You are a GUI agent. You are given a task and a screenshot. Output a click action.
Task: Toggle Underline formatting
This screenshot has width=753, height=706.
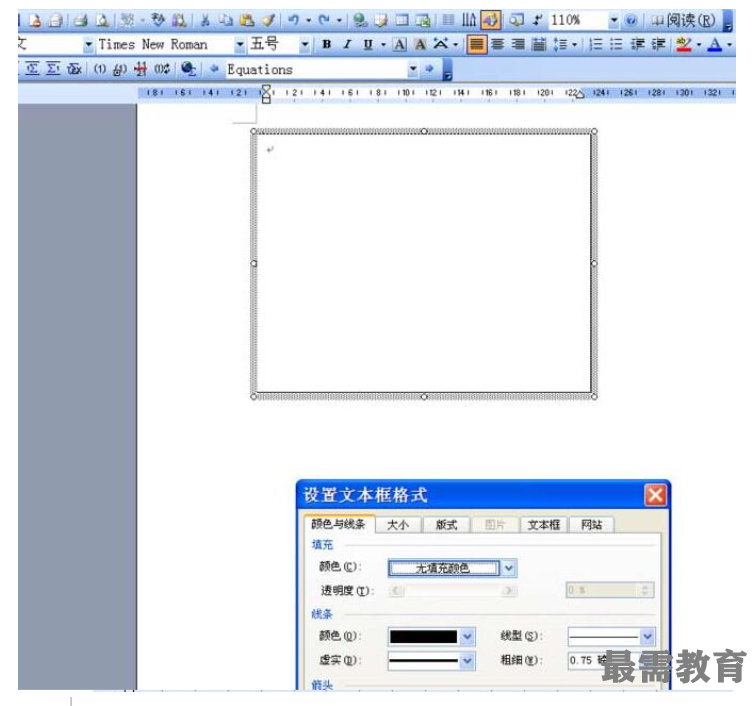pos(368,45)
